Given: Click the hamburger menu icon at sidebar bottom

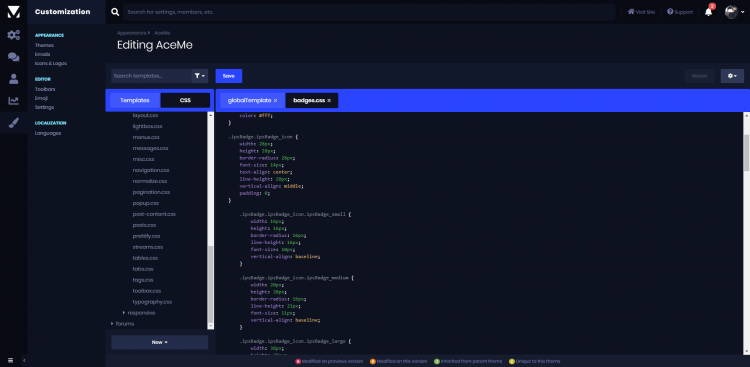Looking at the screenshot, I should 11,360.
